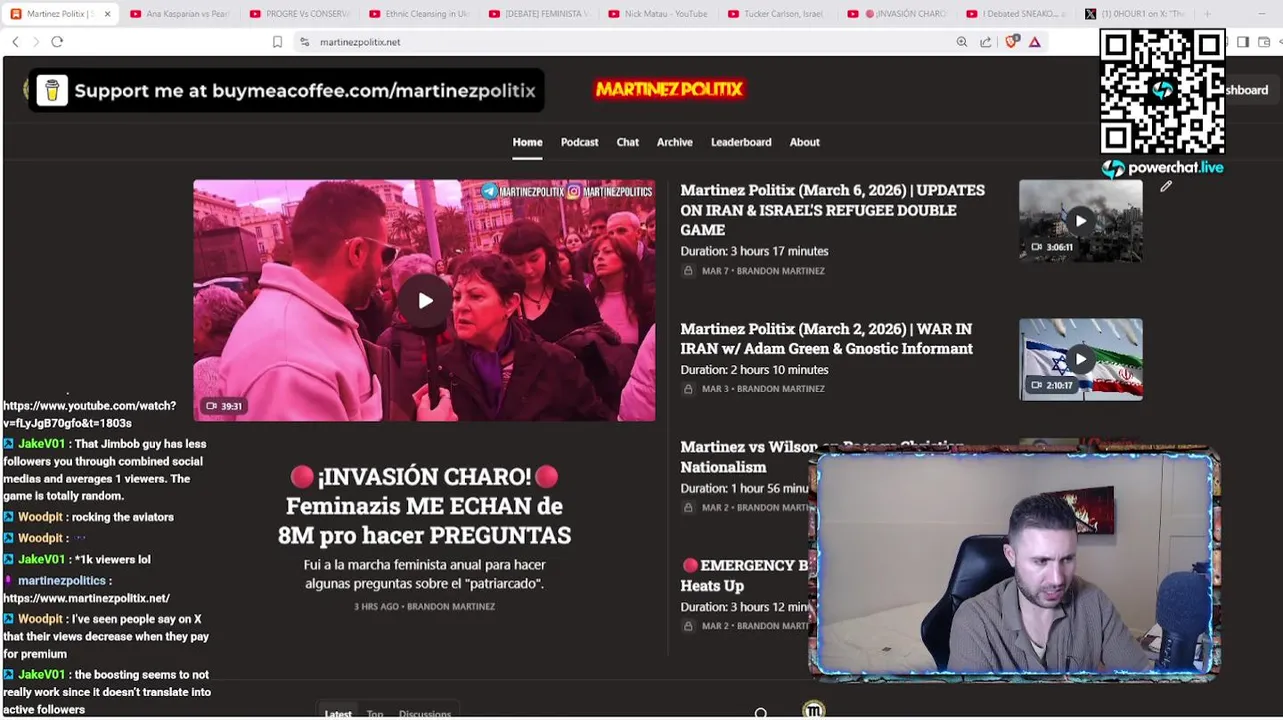The width and height of the screenshot is (1283, 720).
Task: Click the MARTINEZ POLITIX site logo
Action: coord(669,89)
